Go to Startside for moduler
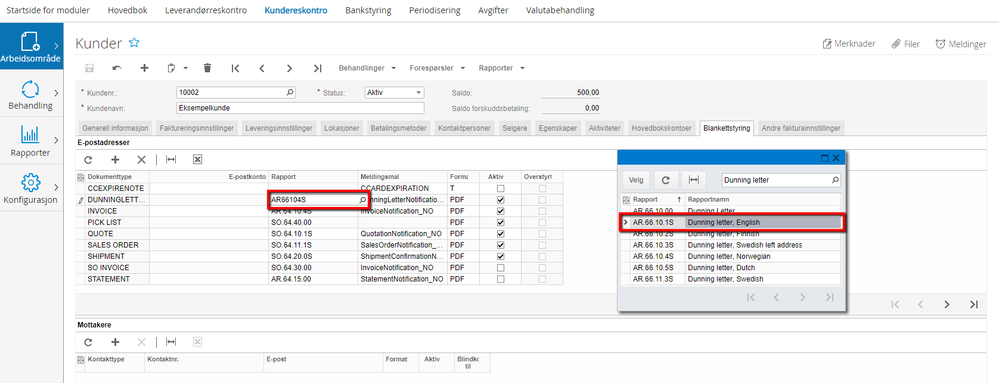This screenshot has width=999, height=383. click(48, 10)
